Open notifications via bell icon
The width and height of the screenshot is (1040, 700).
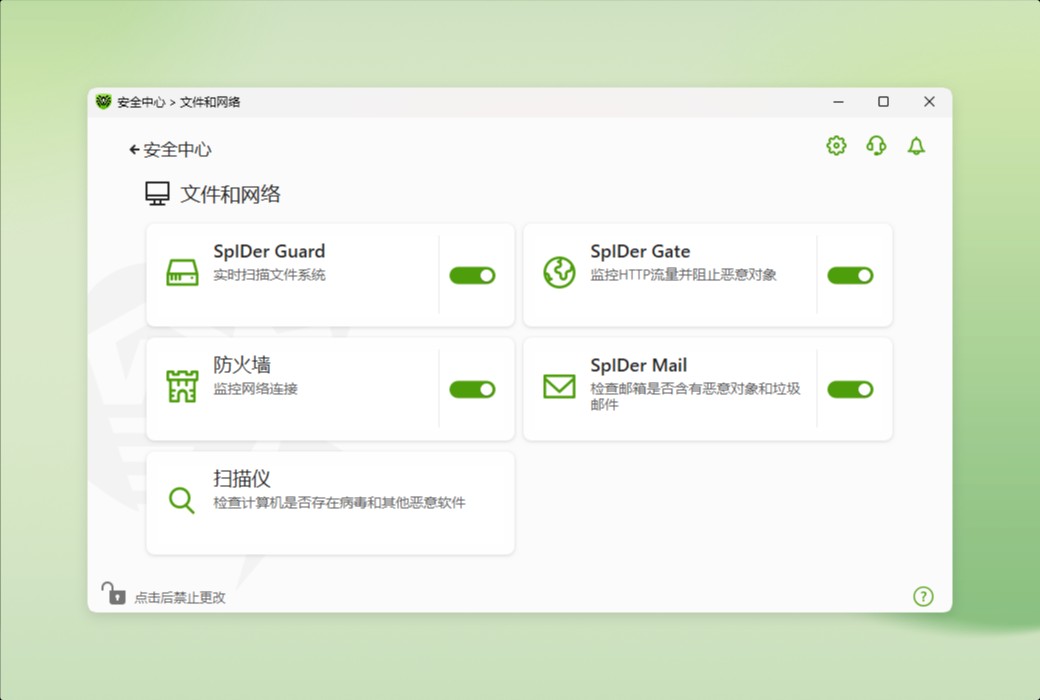(x=916, y=145)
